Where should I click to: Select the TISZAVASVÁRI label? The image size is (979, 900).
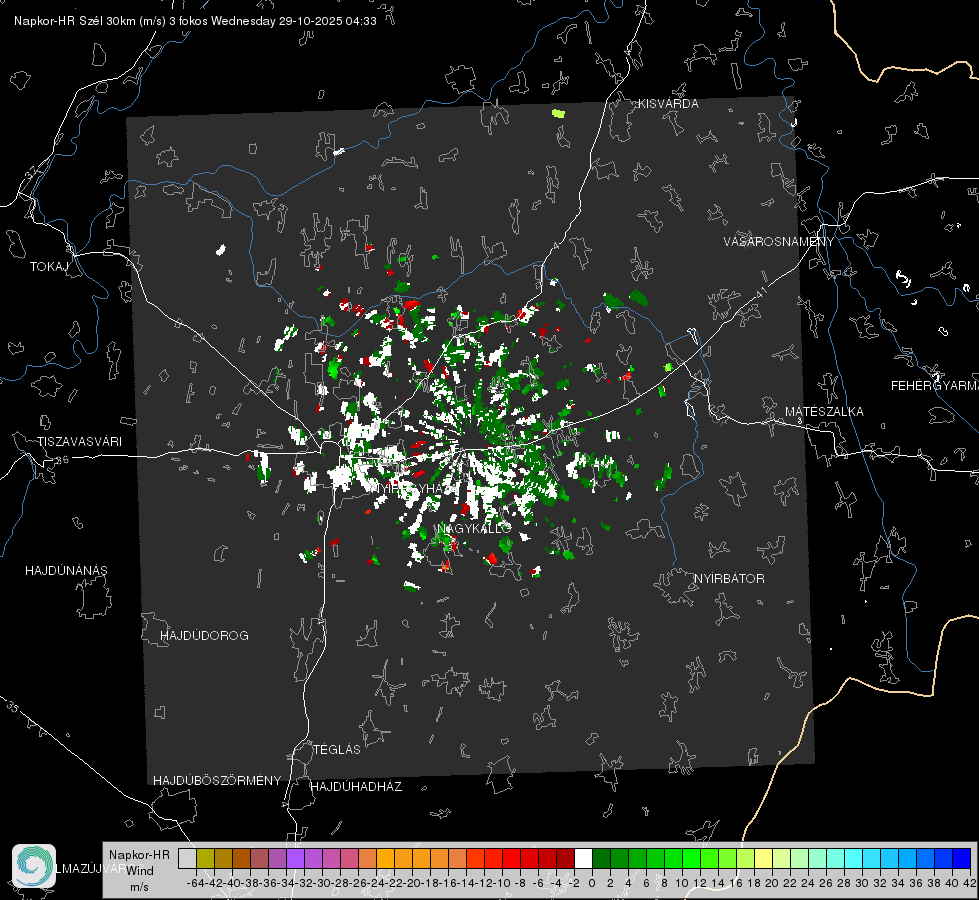coord(79,442)
